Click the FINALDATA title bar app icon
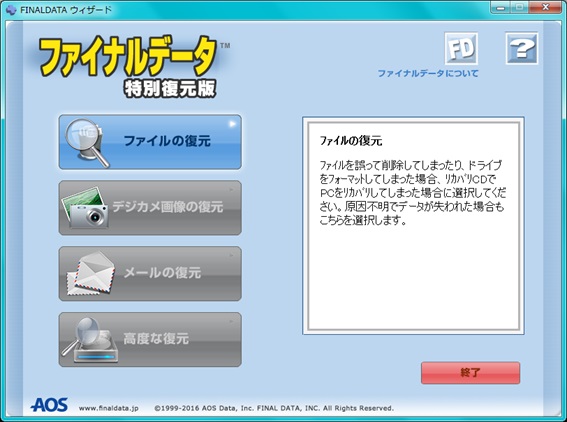This screenshot has height=422, width=567. [x=11, y=10]
